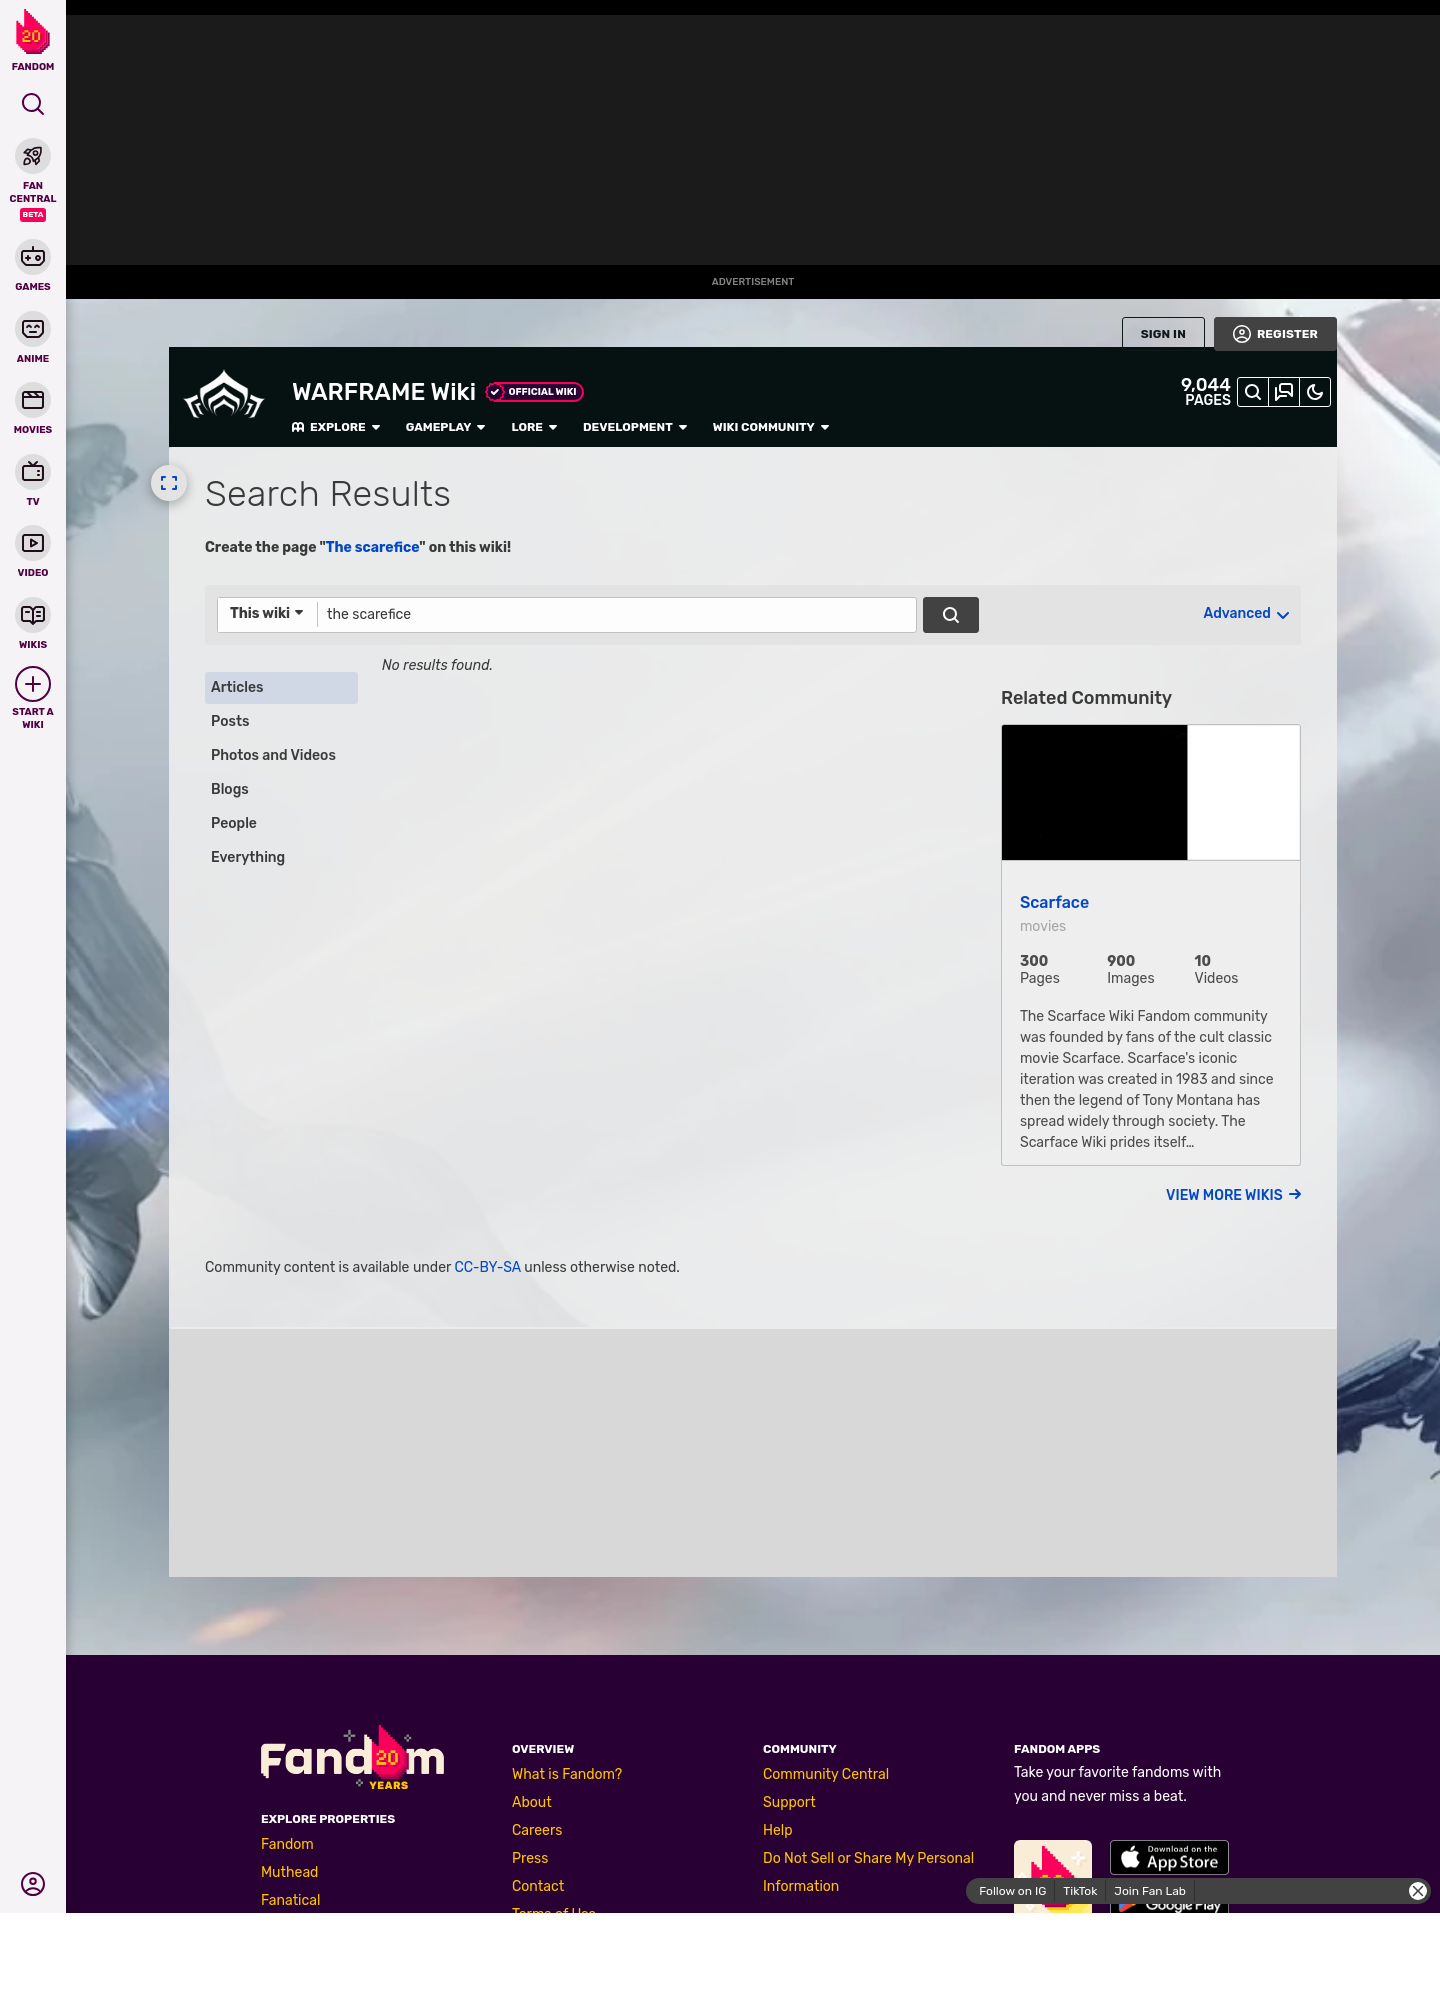Click the Register button
Viewport: 1440px width, 2000px height.
[x=1275, y=334]
